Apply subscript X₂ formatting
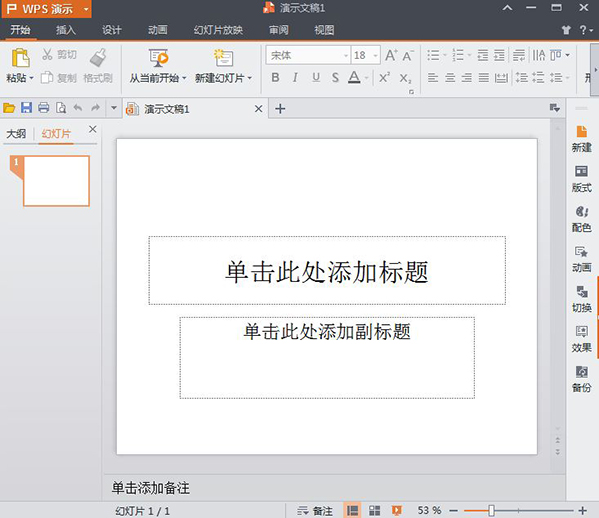 (405, 78)
